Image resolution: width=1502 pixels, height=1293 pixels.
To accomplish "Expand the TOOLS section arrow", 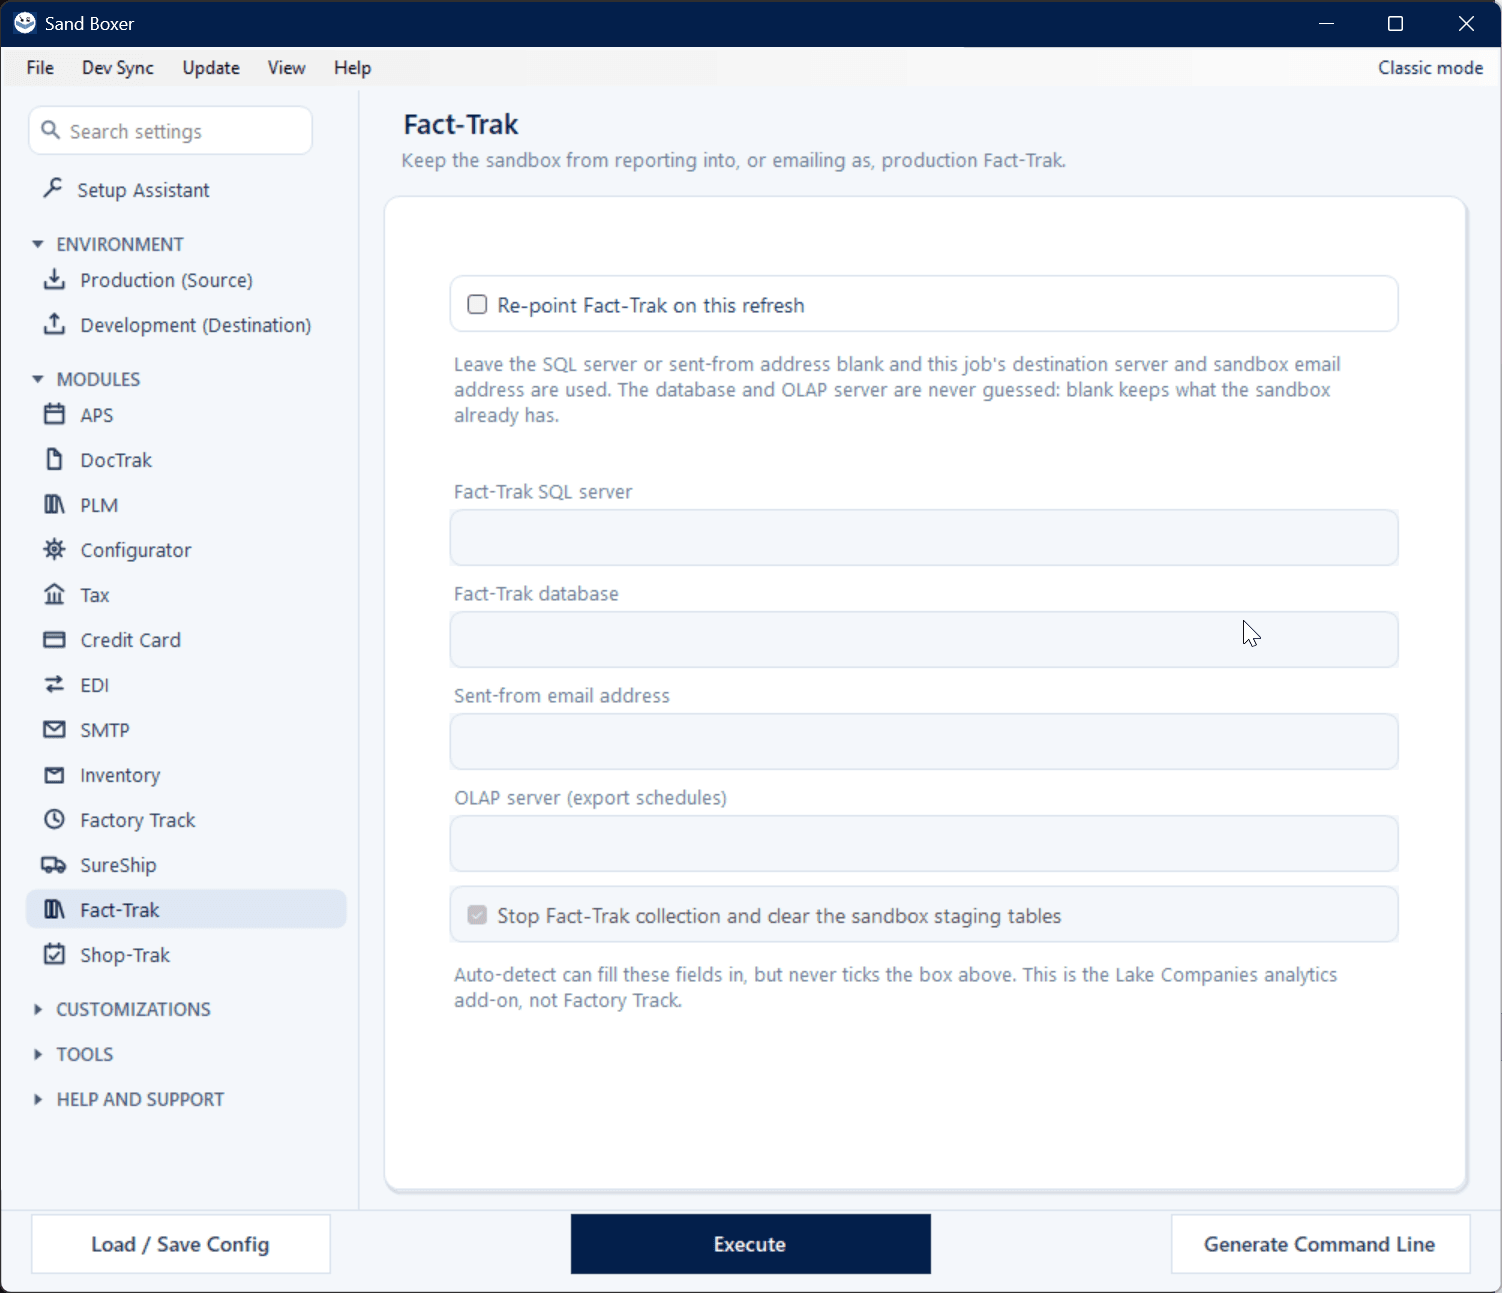I will tap(38, 1054).
